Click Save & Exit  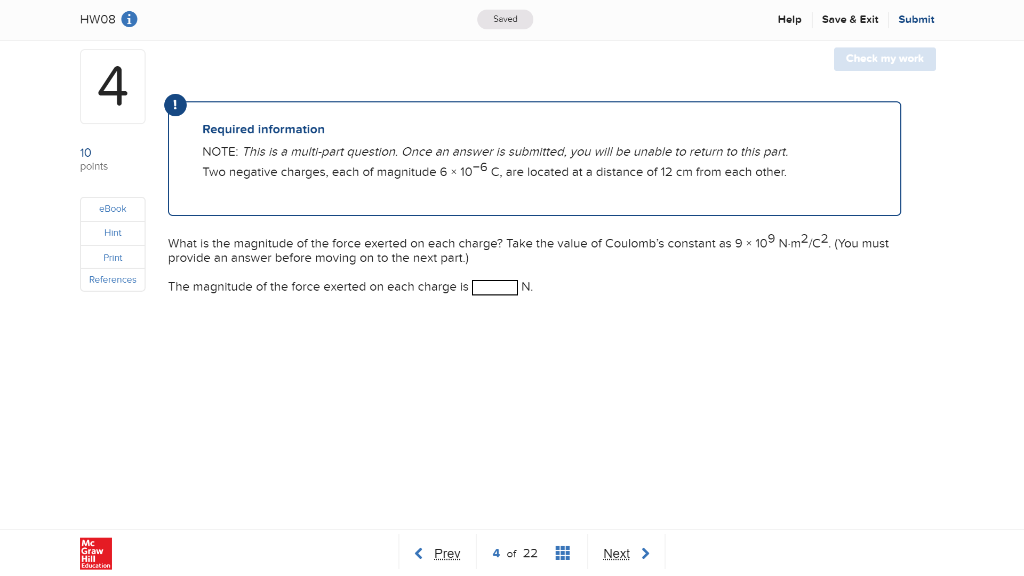coord(850,19)
